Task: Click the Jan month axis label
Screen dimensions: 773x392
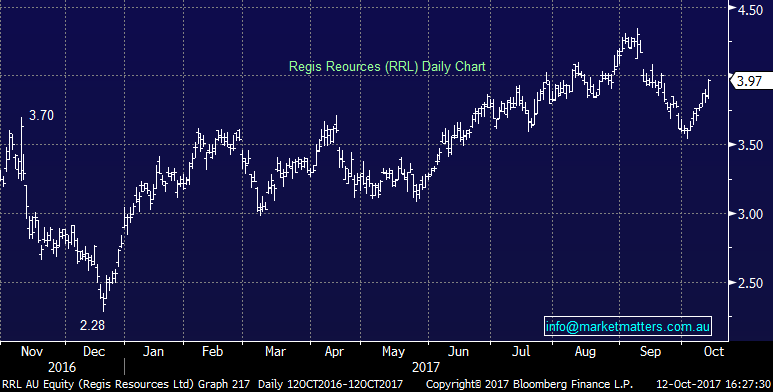Action: coord(153,352)
